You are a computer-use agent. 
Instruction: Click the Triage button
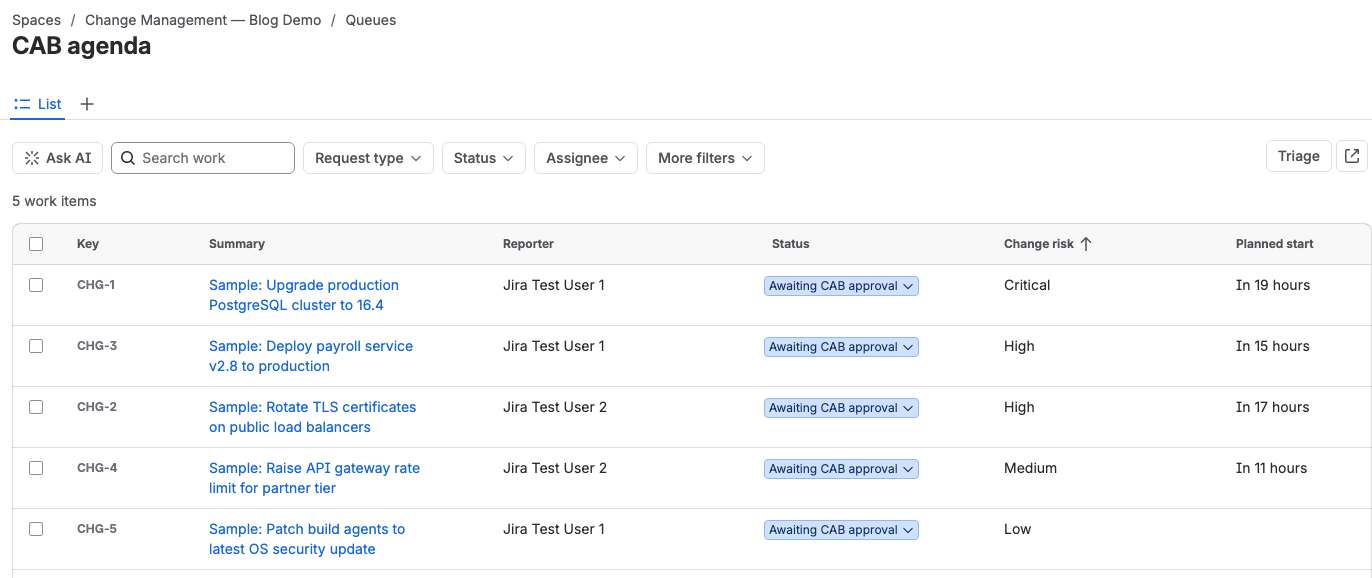click(x=1299, y=156)
